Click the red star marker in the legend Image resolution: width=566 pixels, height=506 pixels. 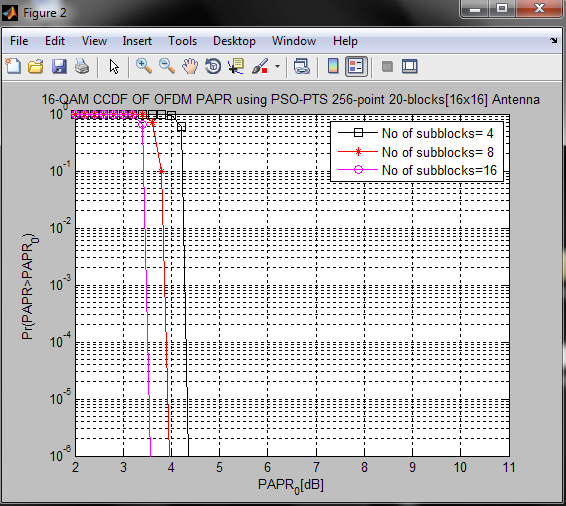[x=358, y=152]
